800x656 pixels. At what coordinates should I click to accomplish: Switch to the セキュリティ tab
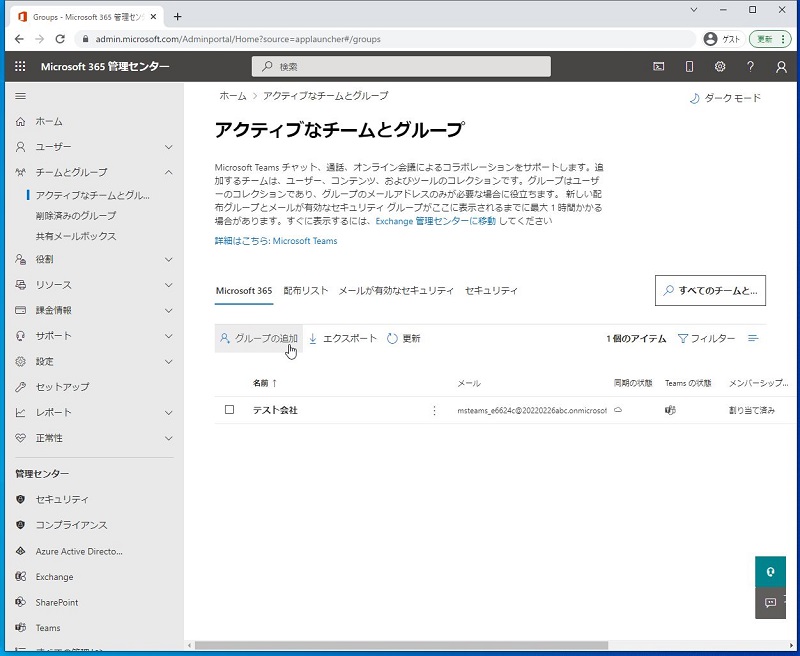(x=491, y=291)
